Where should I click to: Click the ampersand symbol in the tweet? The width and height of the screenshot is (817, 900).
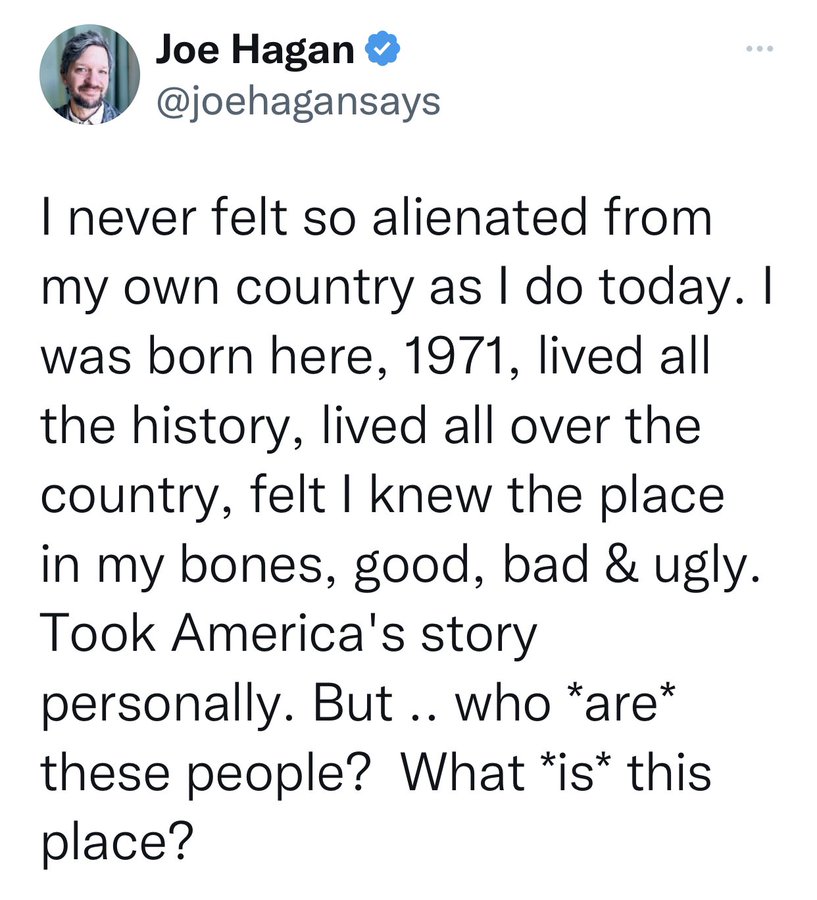pos(621,565)
